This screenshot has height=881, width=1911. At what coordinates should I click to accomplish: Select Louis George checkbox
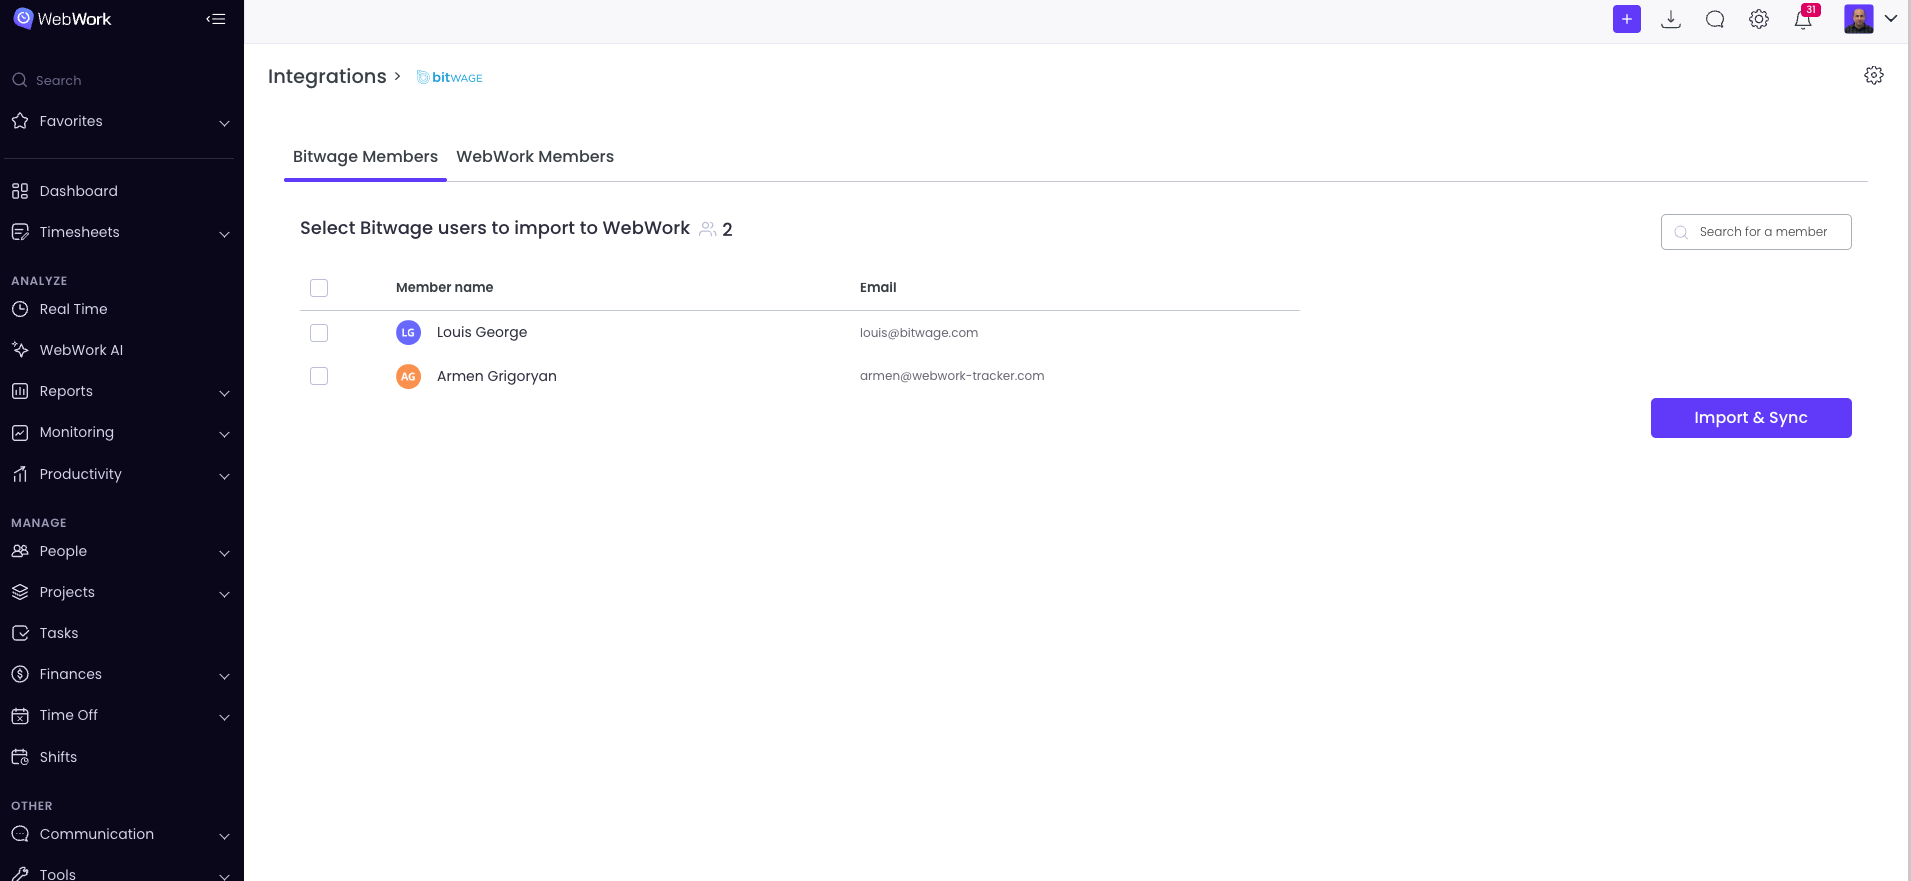(319, 333)
